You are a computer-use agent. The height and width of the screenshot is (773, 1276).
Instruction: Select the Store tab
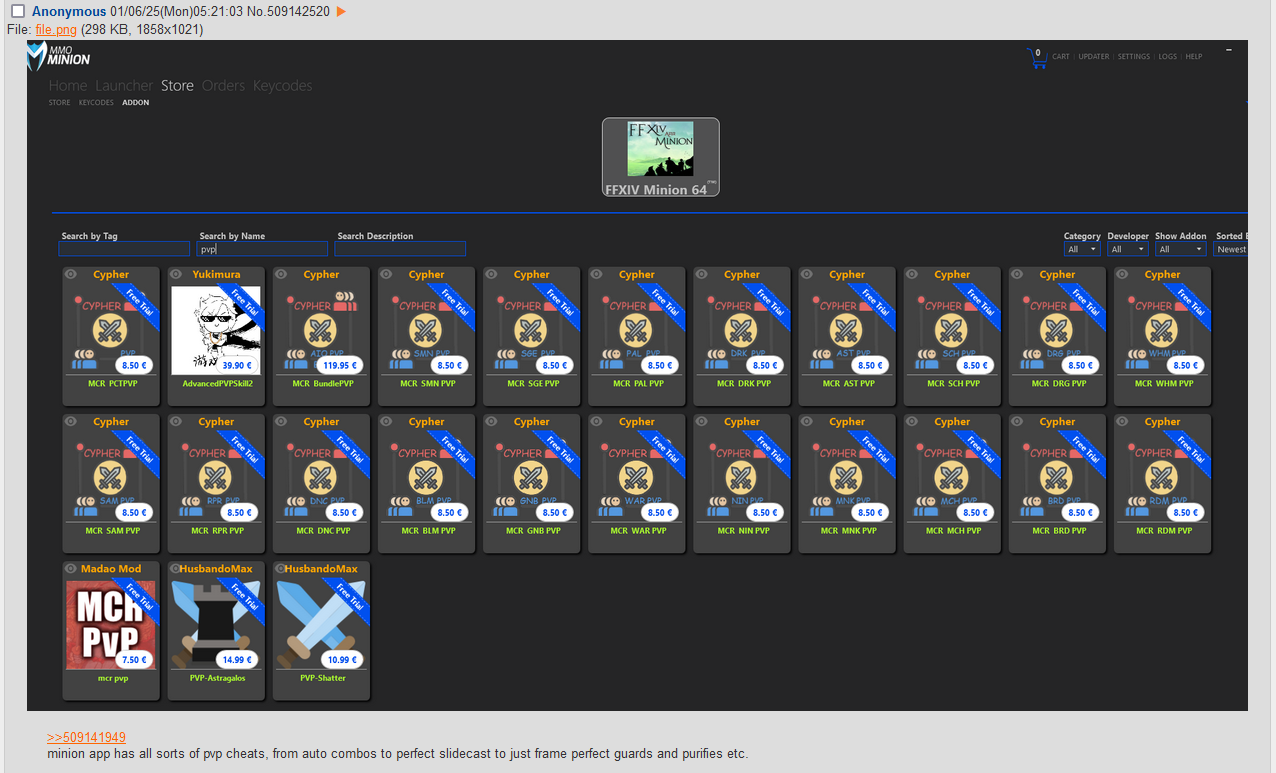[177, 86]
